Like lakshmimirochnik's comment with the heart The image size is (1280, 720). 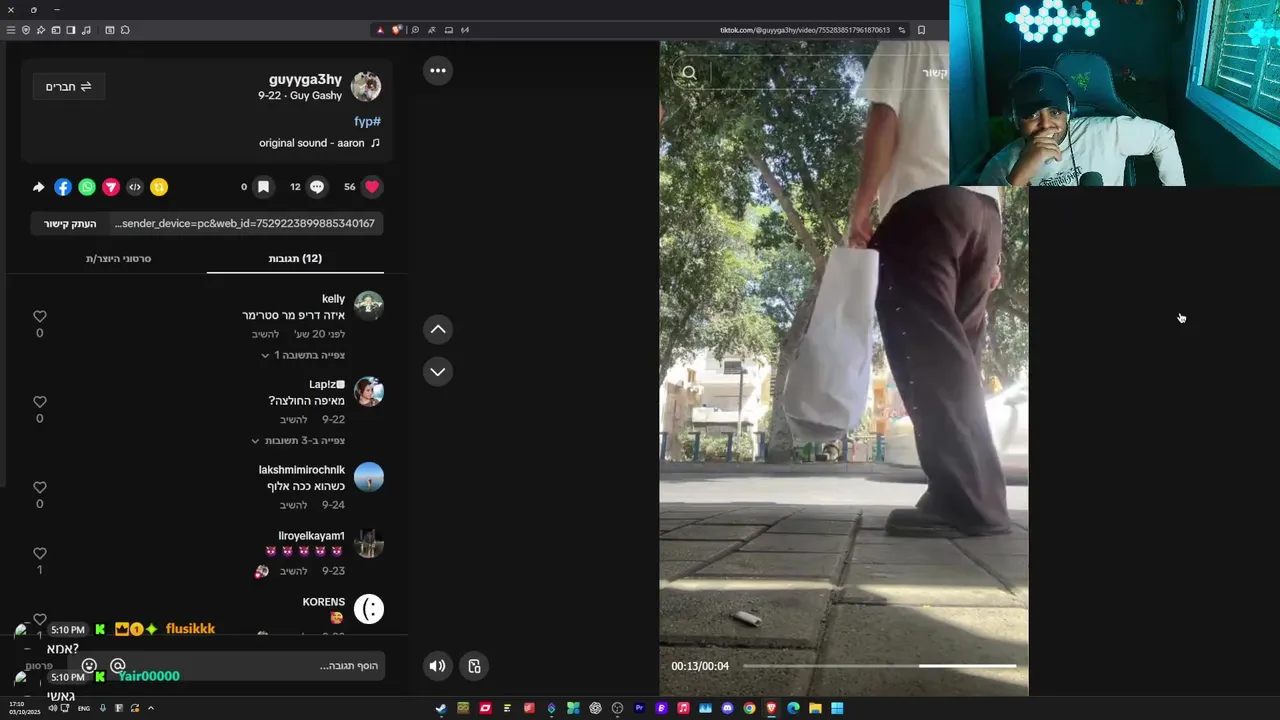[40, 487]
